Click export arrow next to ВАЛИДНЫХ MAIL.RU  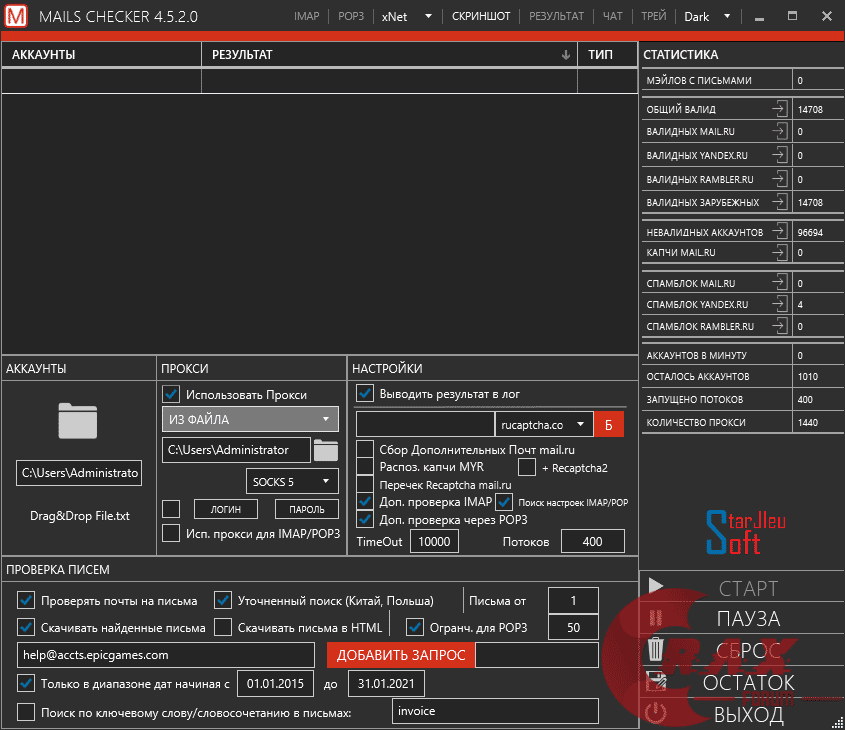[778, 132]
